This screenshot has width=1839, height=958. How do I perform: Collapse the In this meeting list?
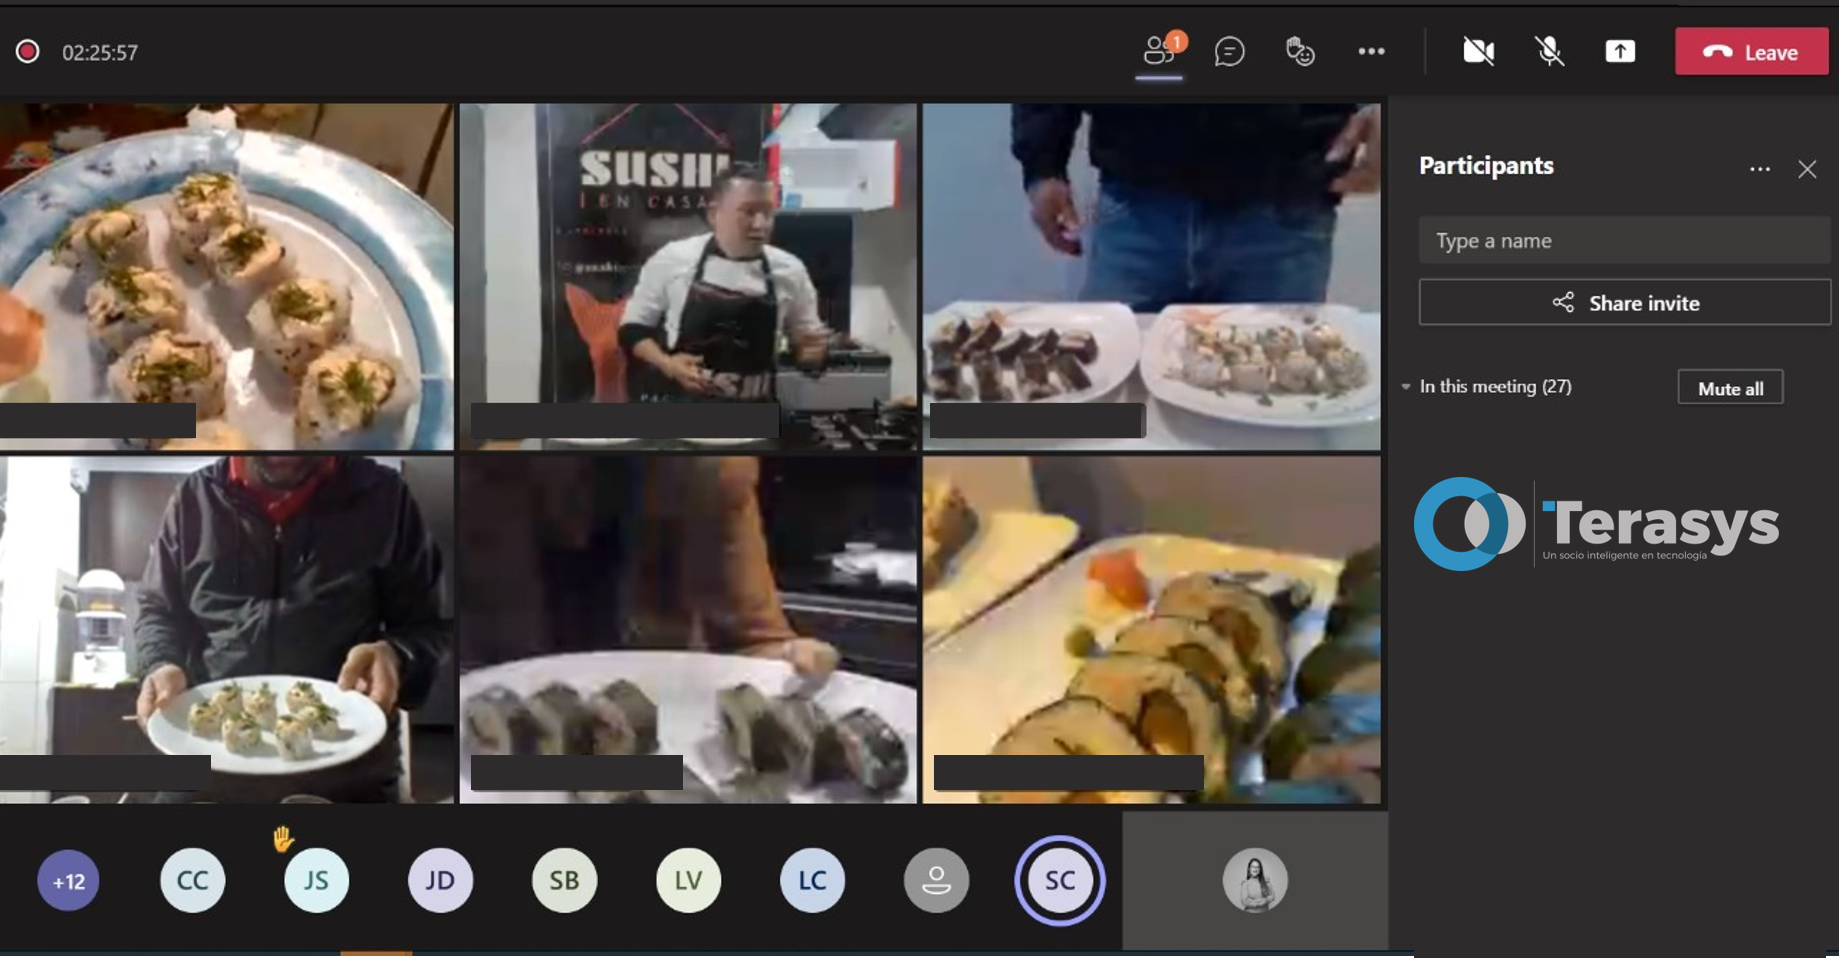point(1407,387)
